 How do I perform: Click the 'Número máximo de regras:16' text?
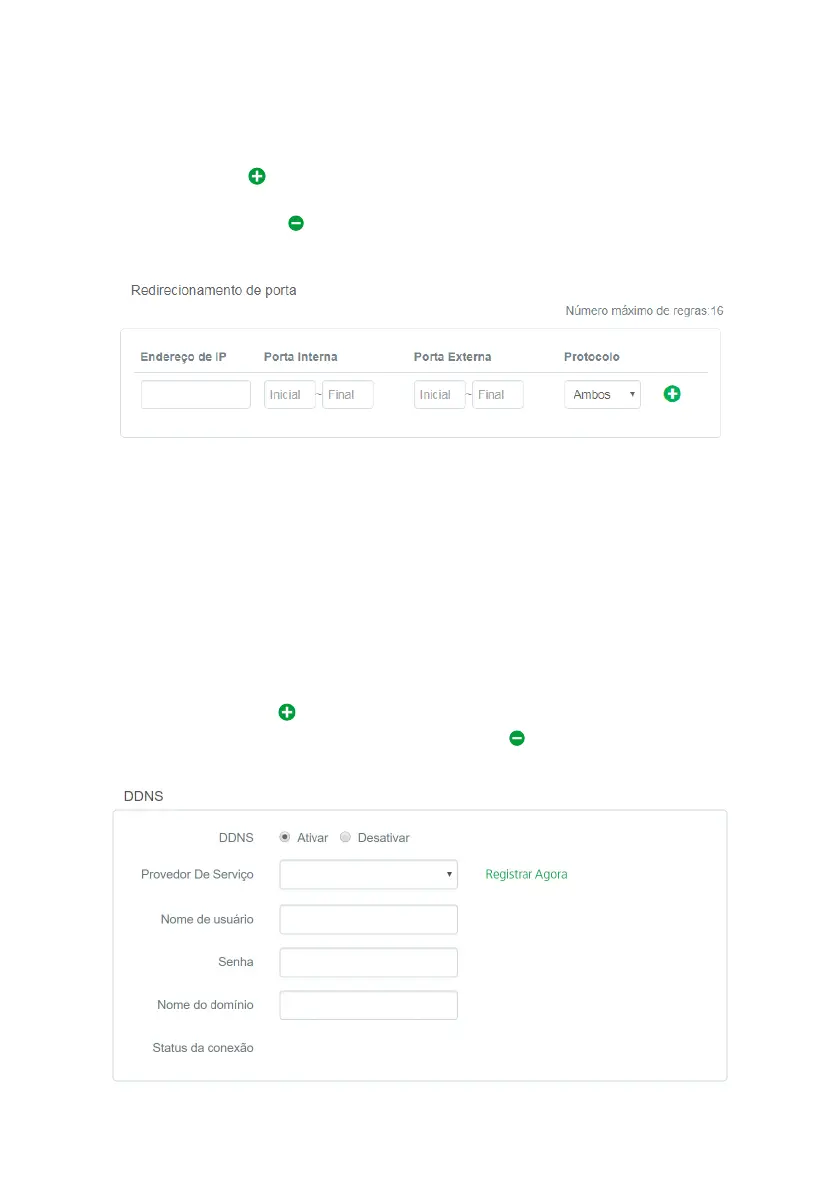(x=644, y=311)
